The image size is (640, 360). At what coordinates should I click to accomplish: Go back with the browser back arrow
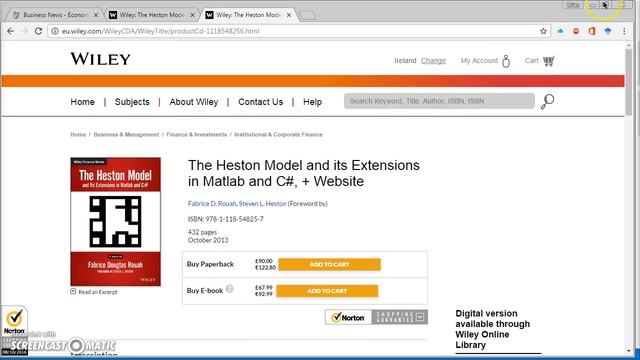point(11,31)
